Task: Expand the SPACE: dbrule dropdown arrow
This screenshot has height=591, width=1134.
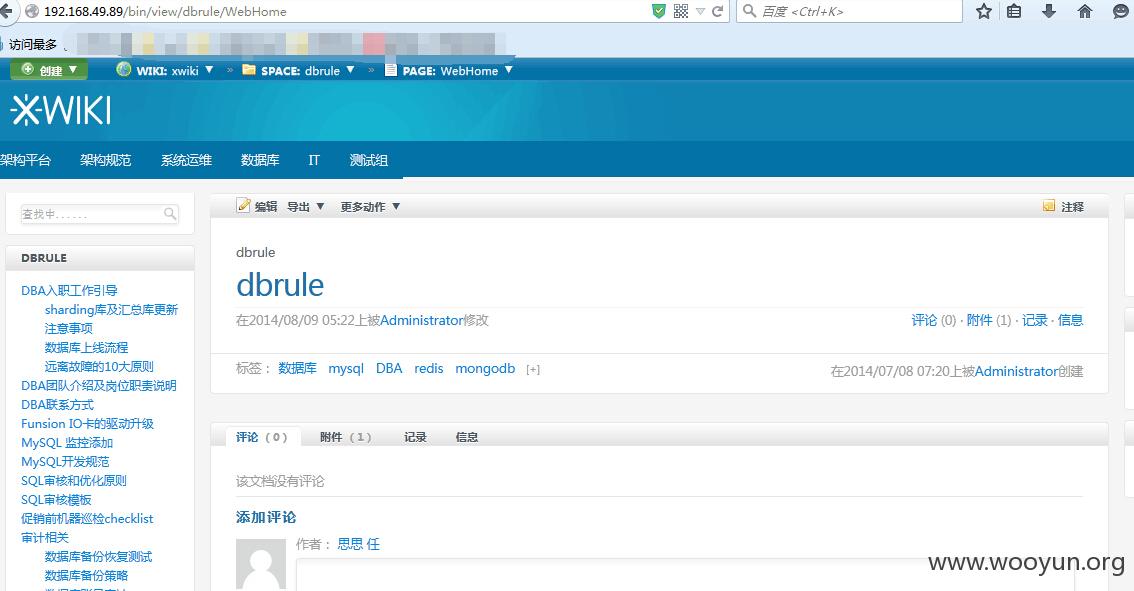Action: tap(350, 69)
